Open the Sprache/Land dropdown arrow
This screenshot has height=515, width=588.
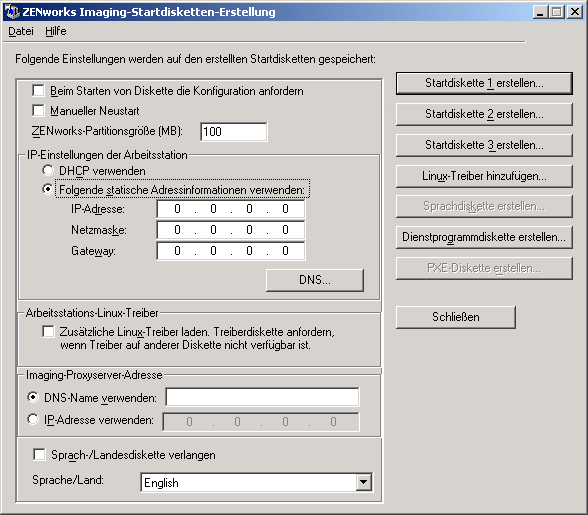(363, 482)
